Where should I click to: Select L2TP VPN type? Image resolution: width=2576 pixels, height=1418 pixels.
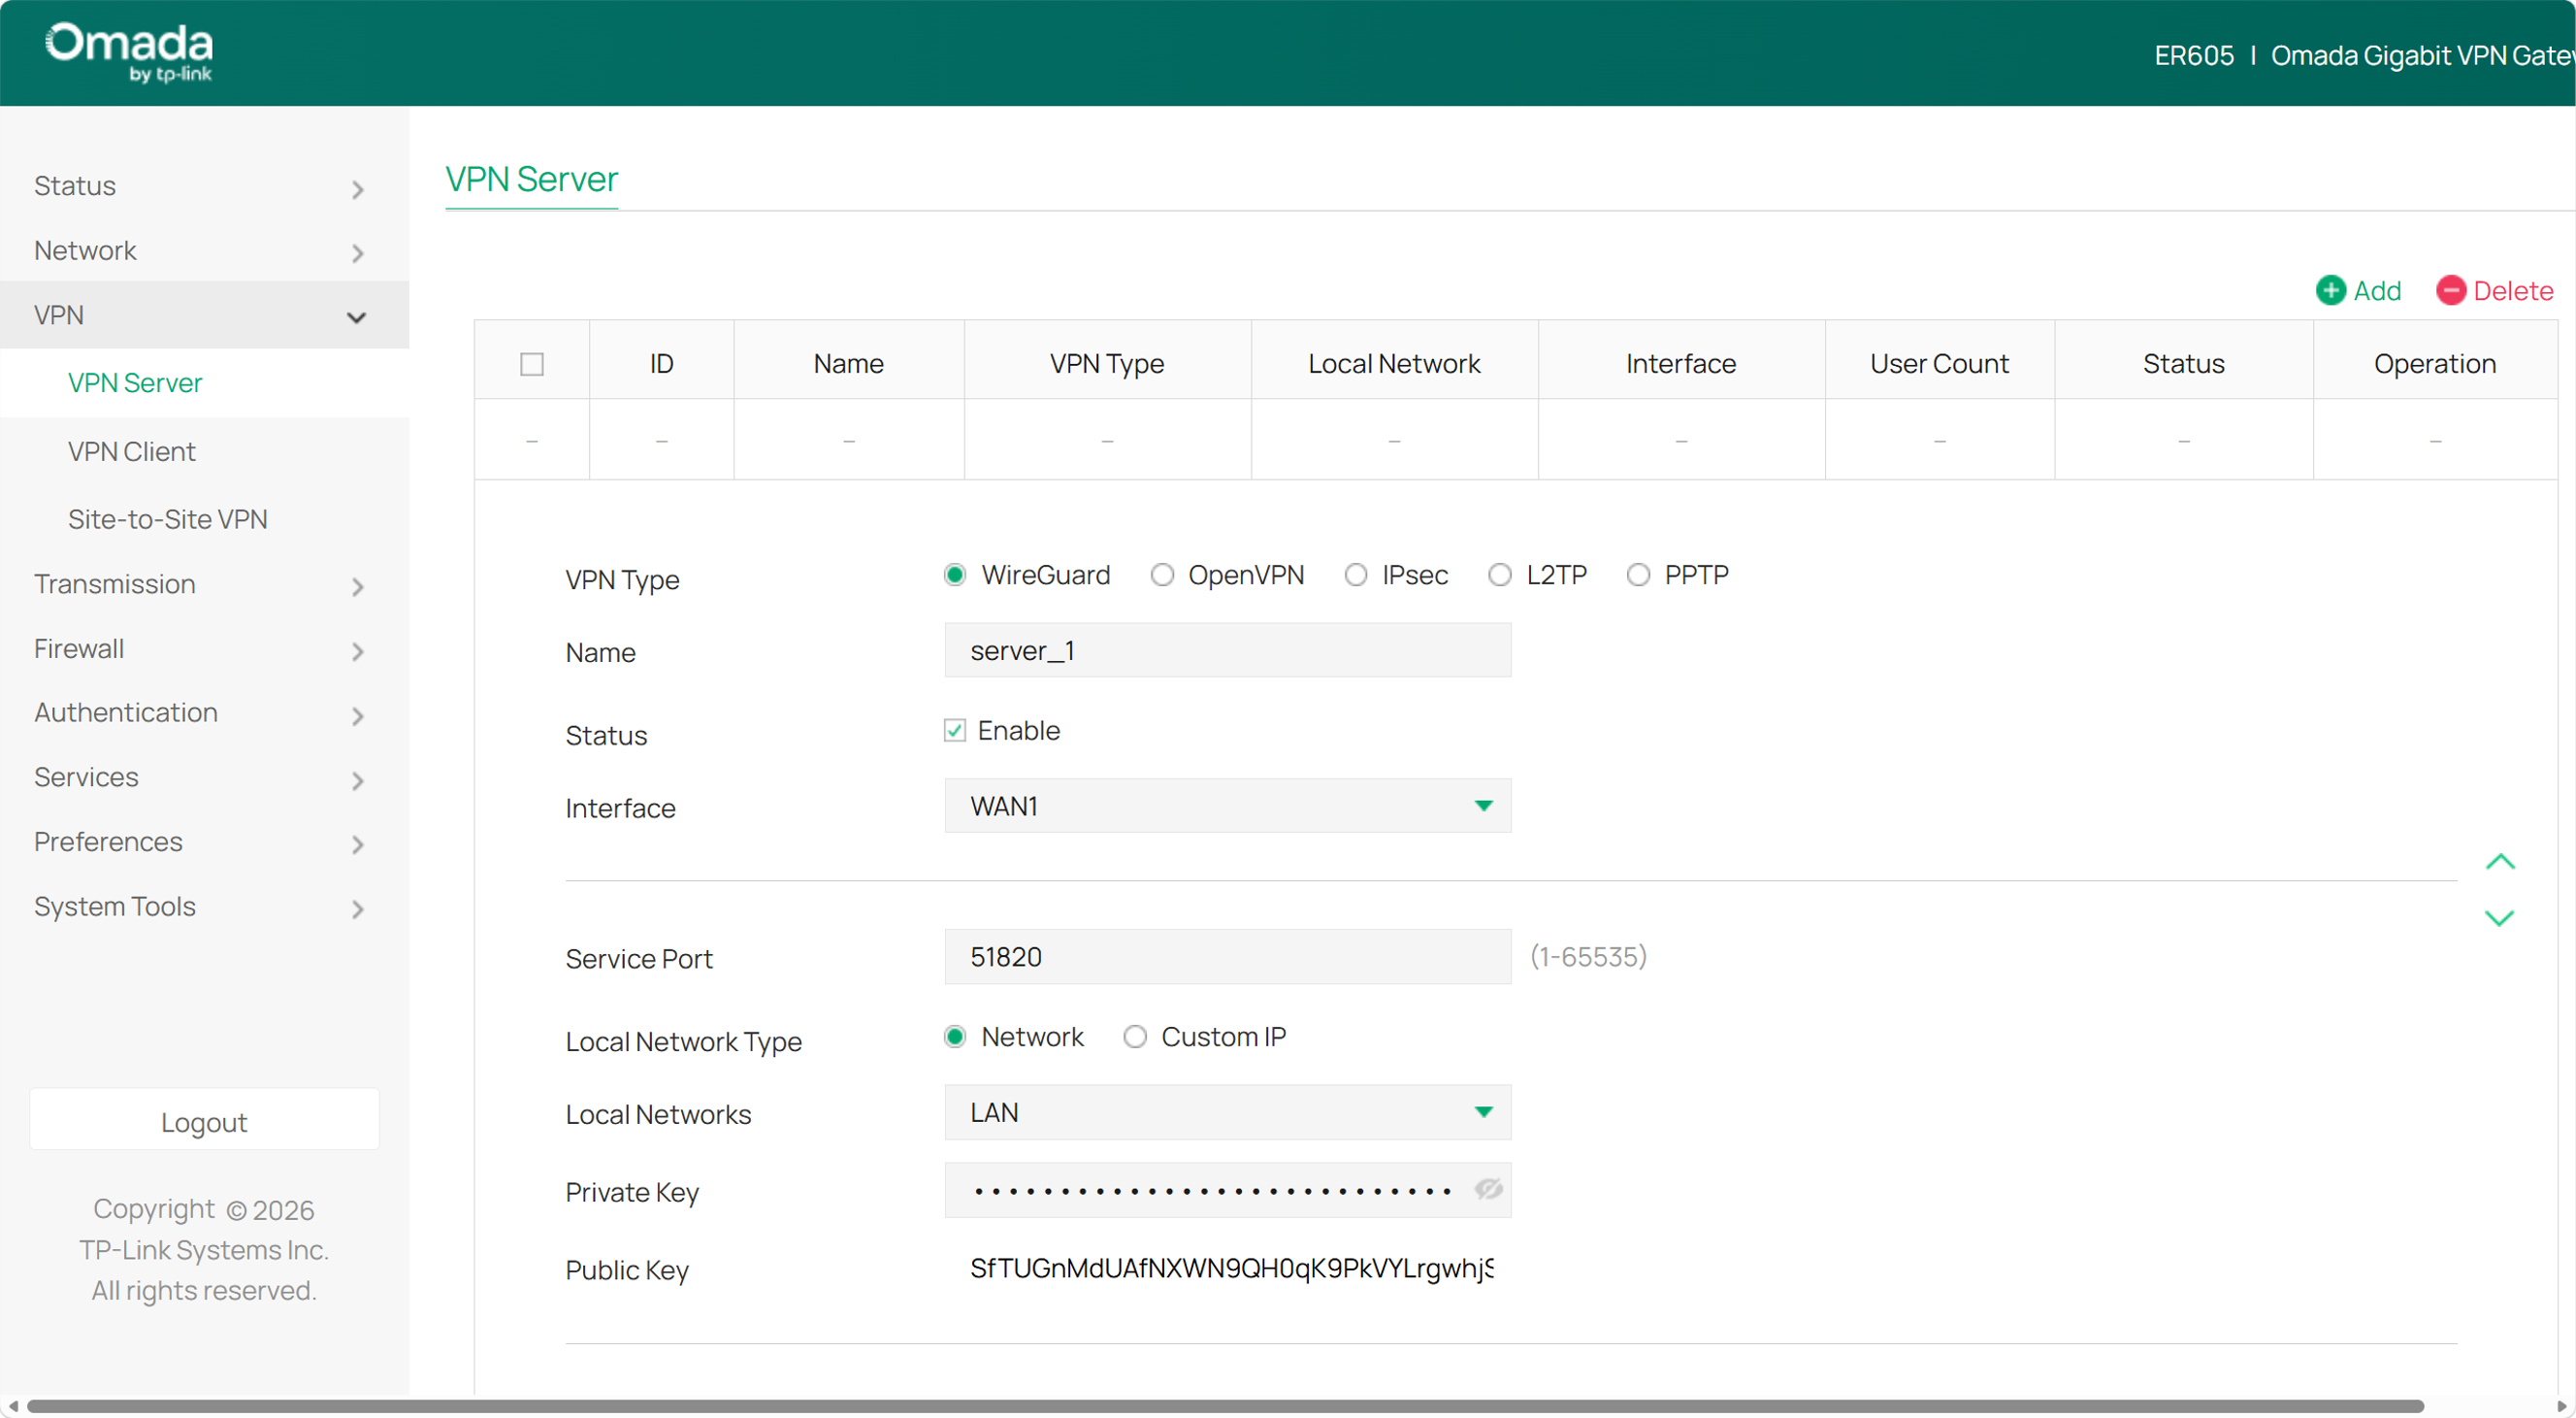tap(1500, 575)
